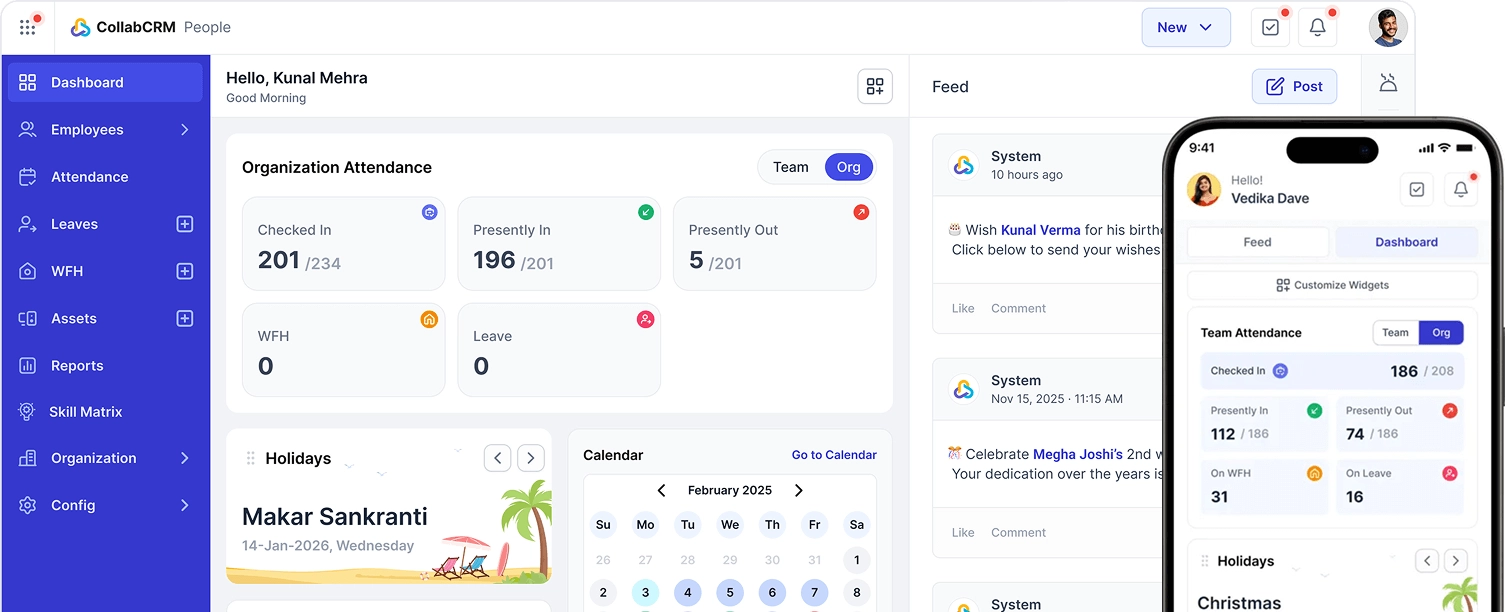
Task: Click the Post button in the Feed panel
Action: pyautogui.click(x=1294, y=86)
